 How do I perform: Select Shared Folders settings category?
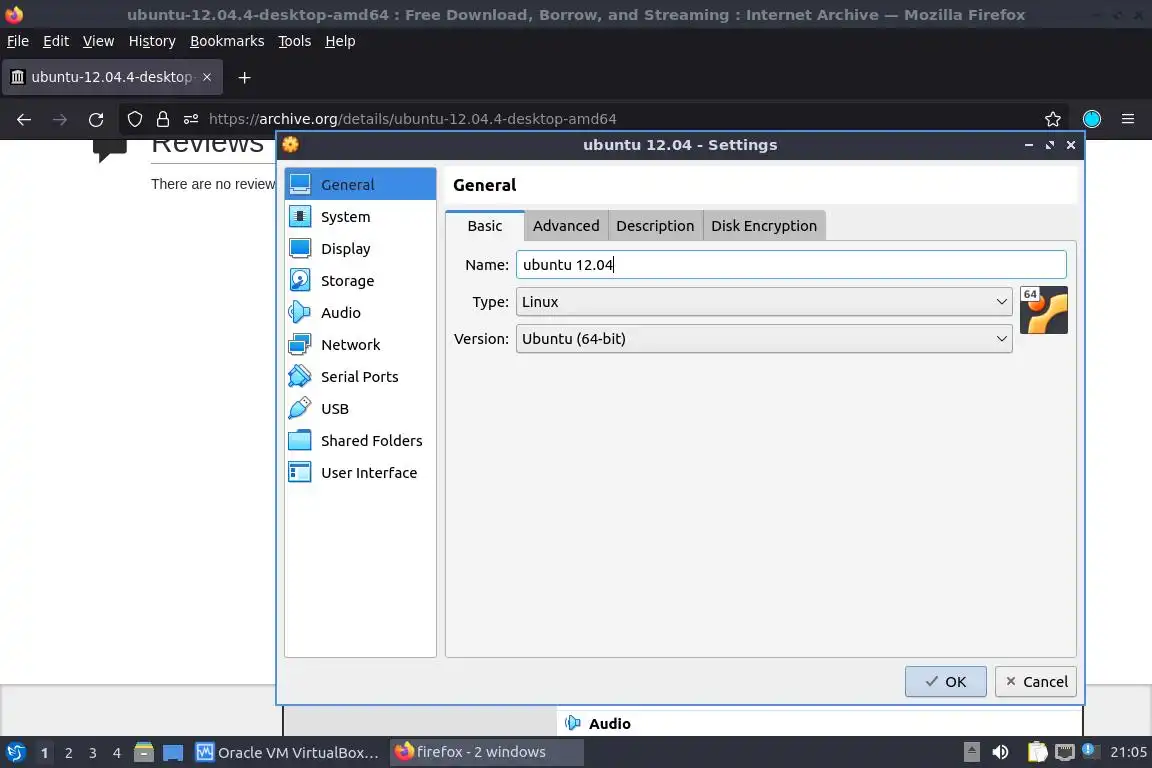pyautogui.click(x=360, y=440)
